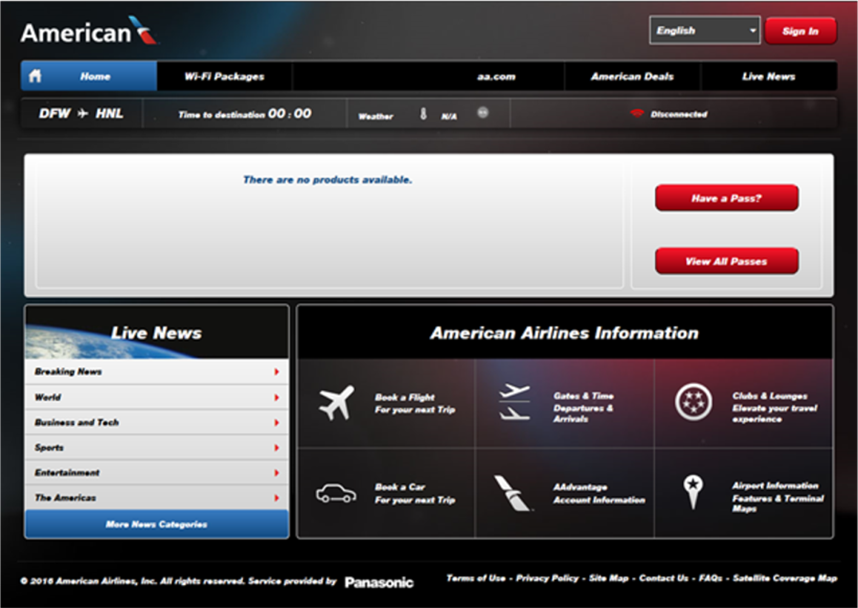The image size is (858, 608).
Task: Click the View All Passes button
Action: point(726,261)
